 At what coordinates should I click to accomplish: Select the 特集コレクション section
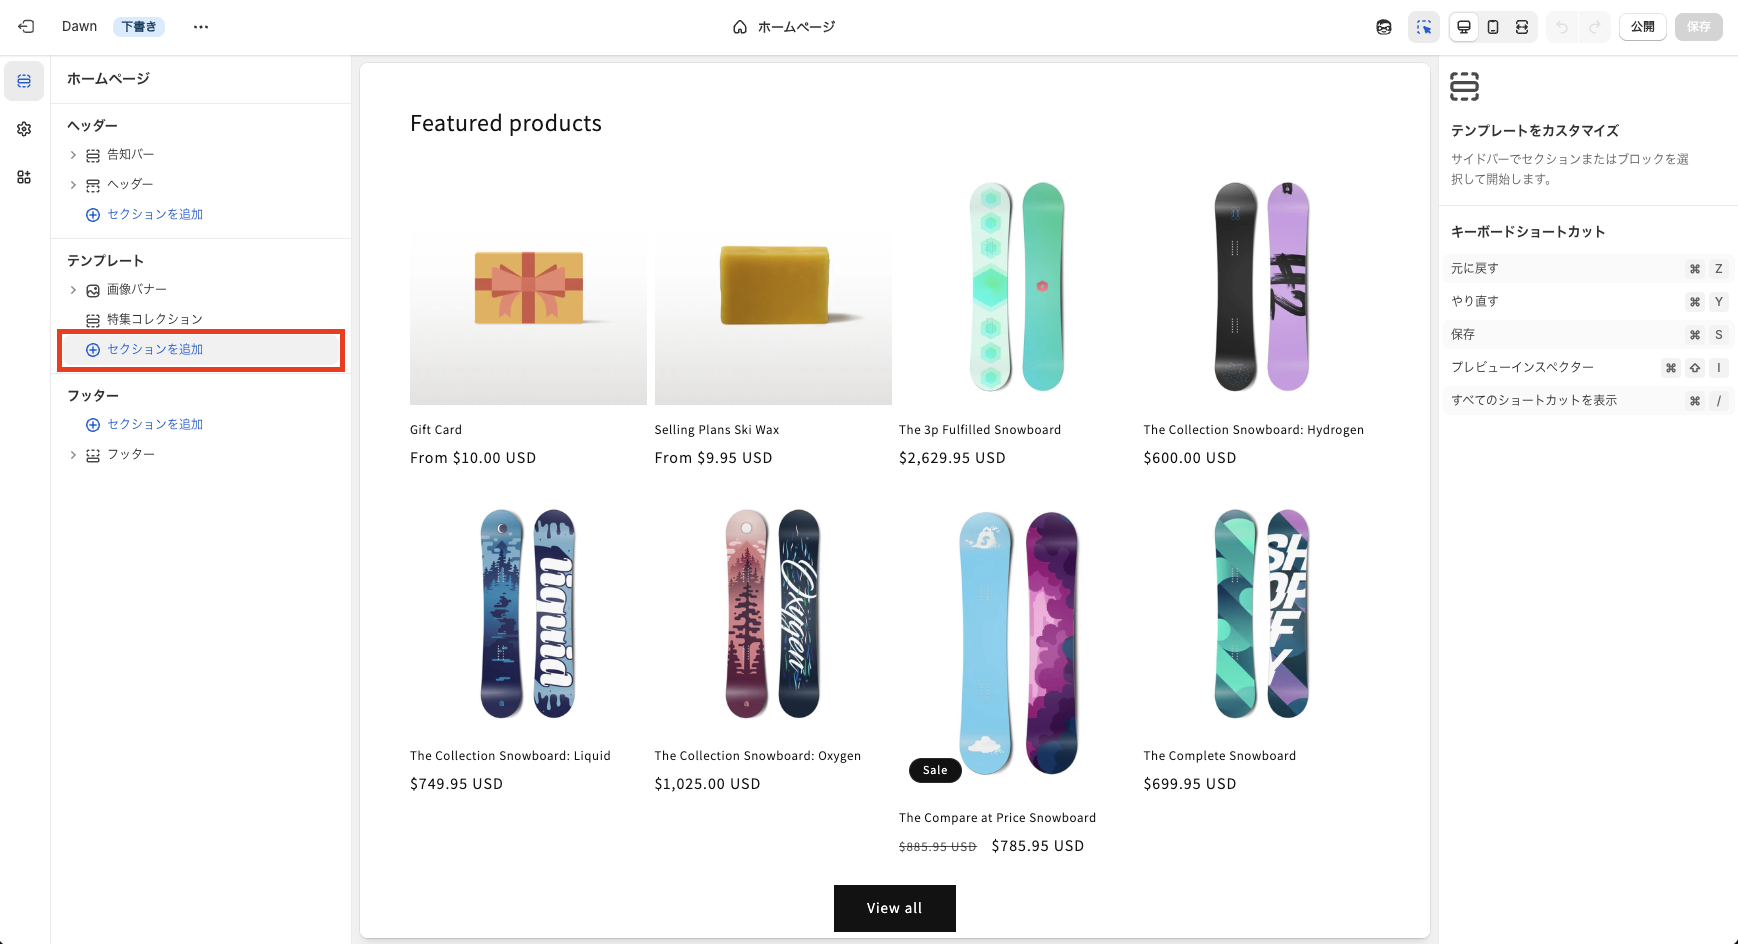155,319
